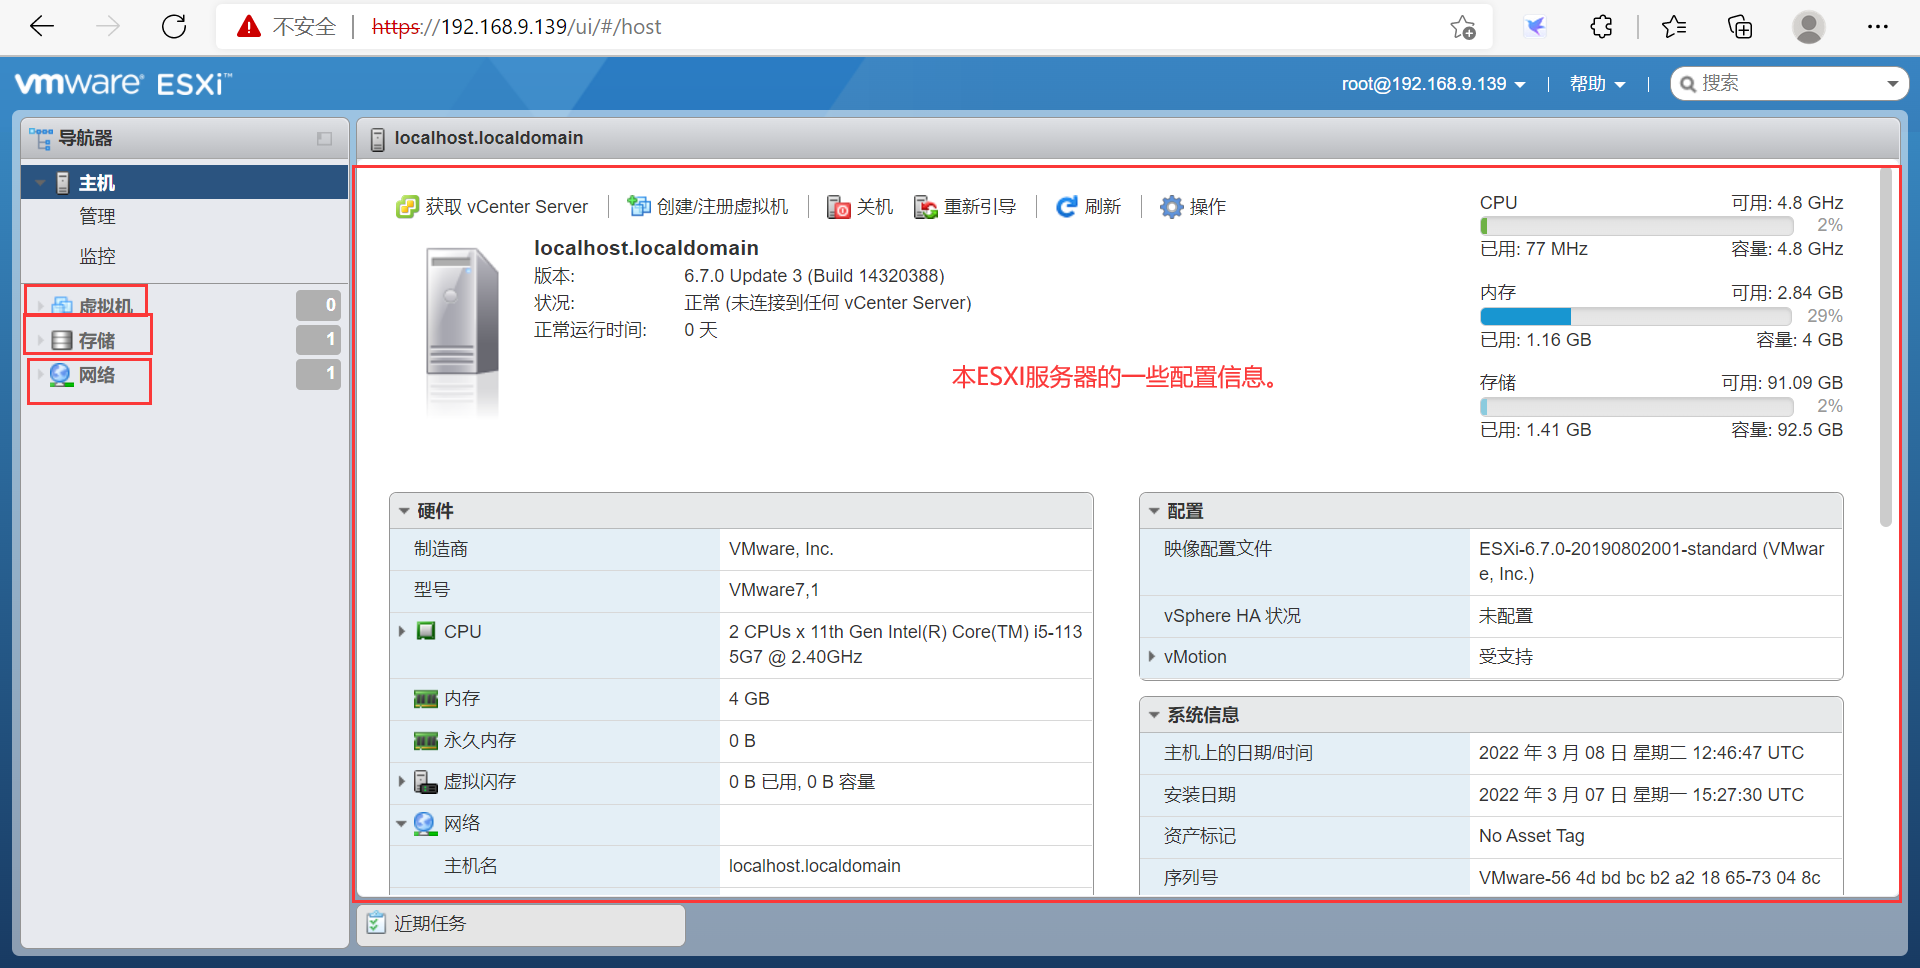1920x968 pixels.
Task: Add this page to favorites star icon
Action: (1463, 27)
